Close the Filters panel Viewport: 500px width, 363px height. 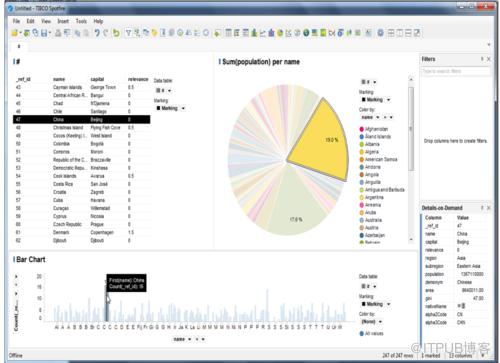(489, 59)
